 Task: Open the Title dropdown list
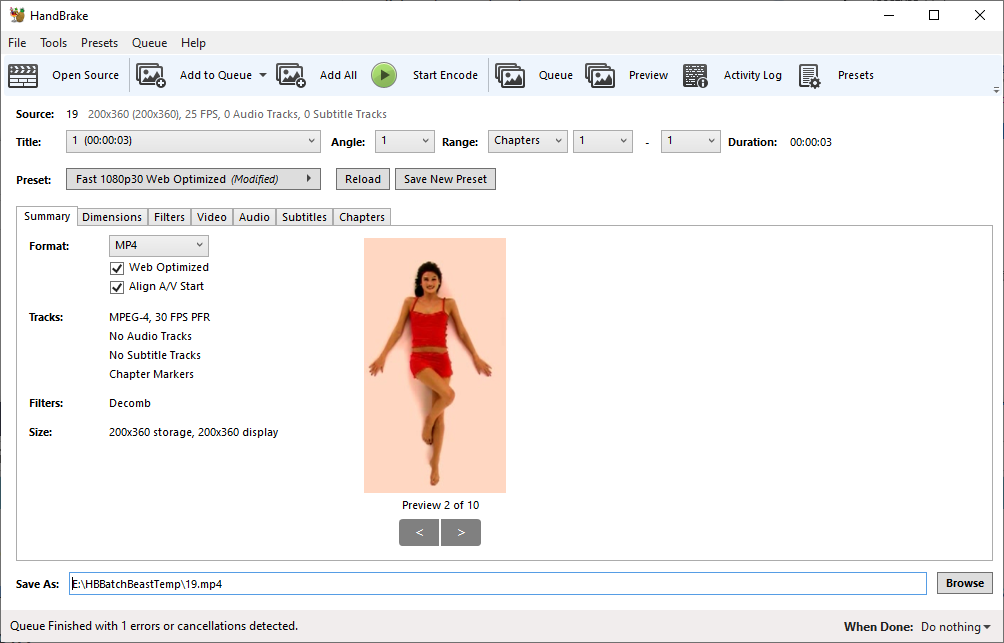coord(193,142)
